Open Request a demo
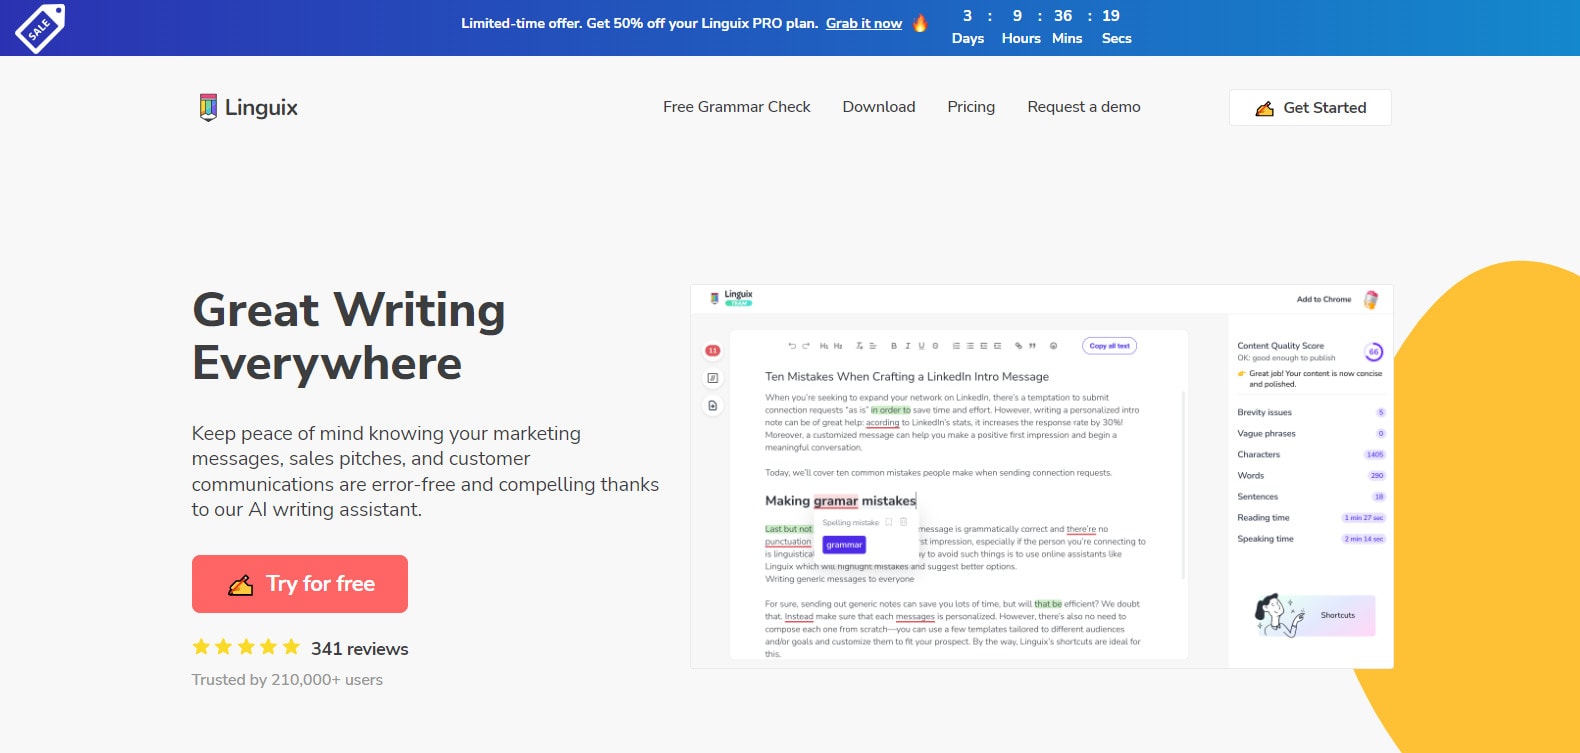 (x=1084, y=107)
